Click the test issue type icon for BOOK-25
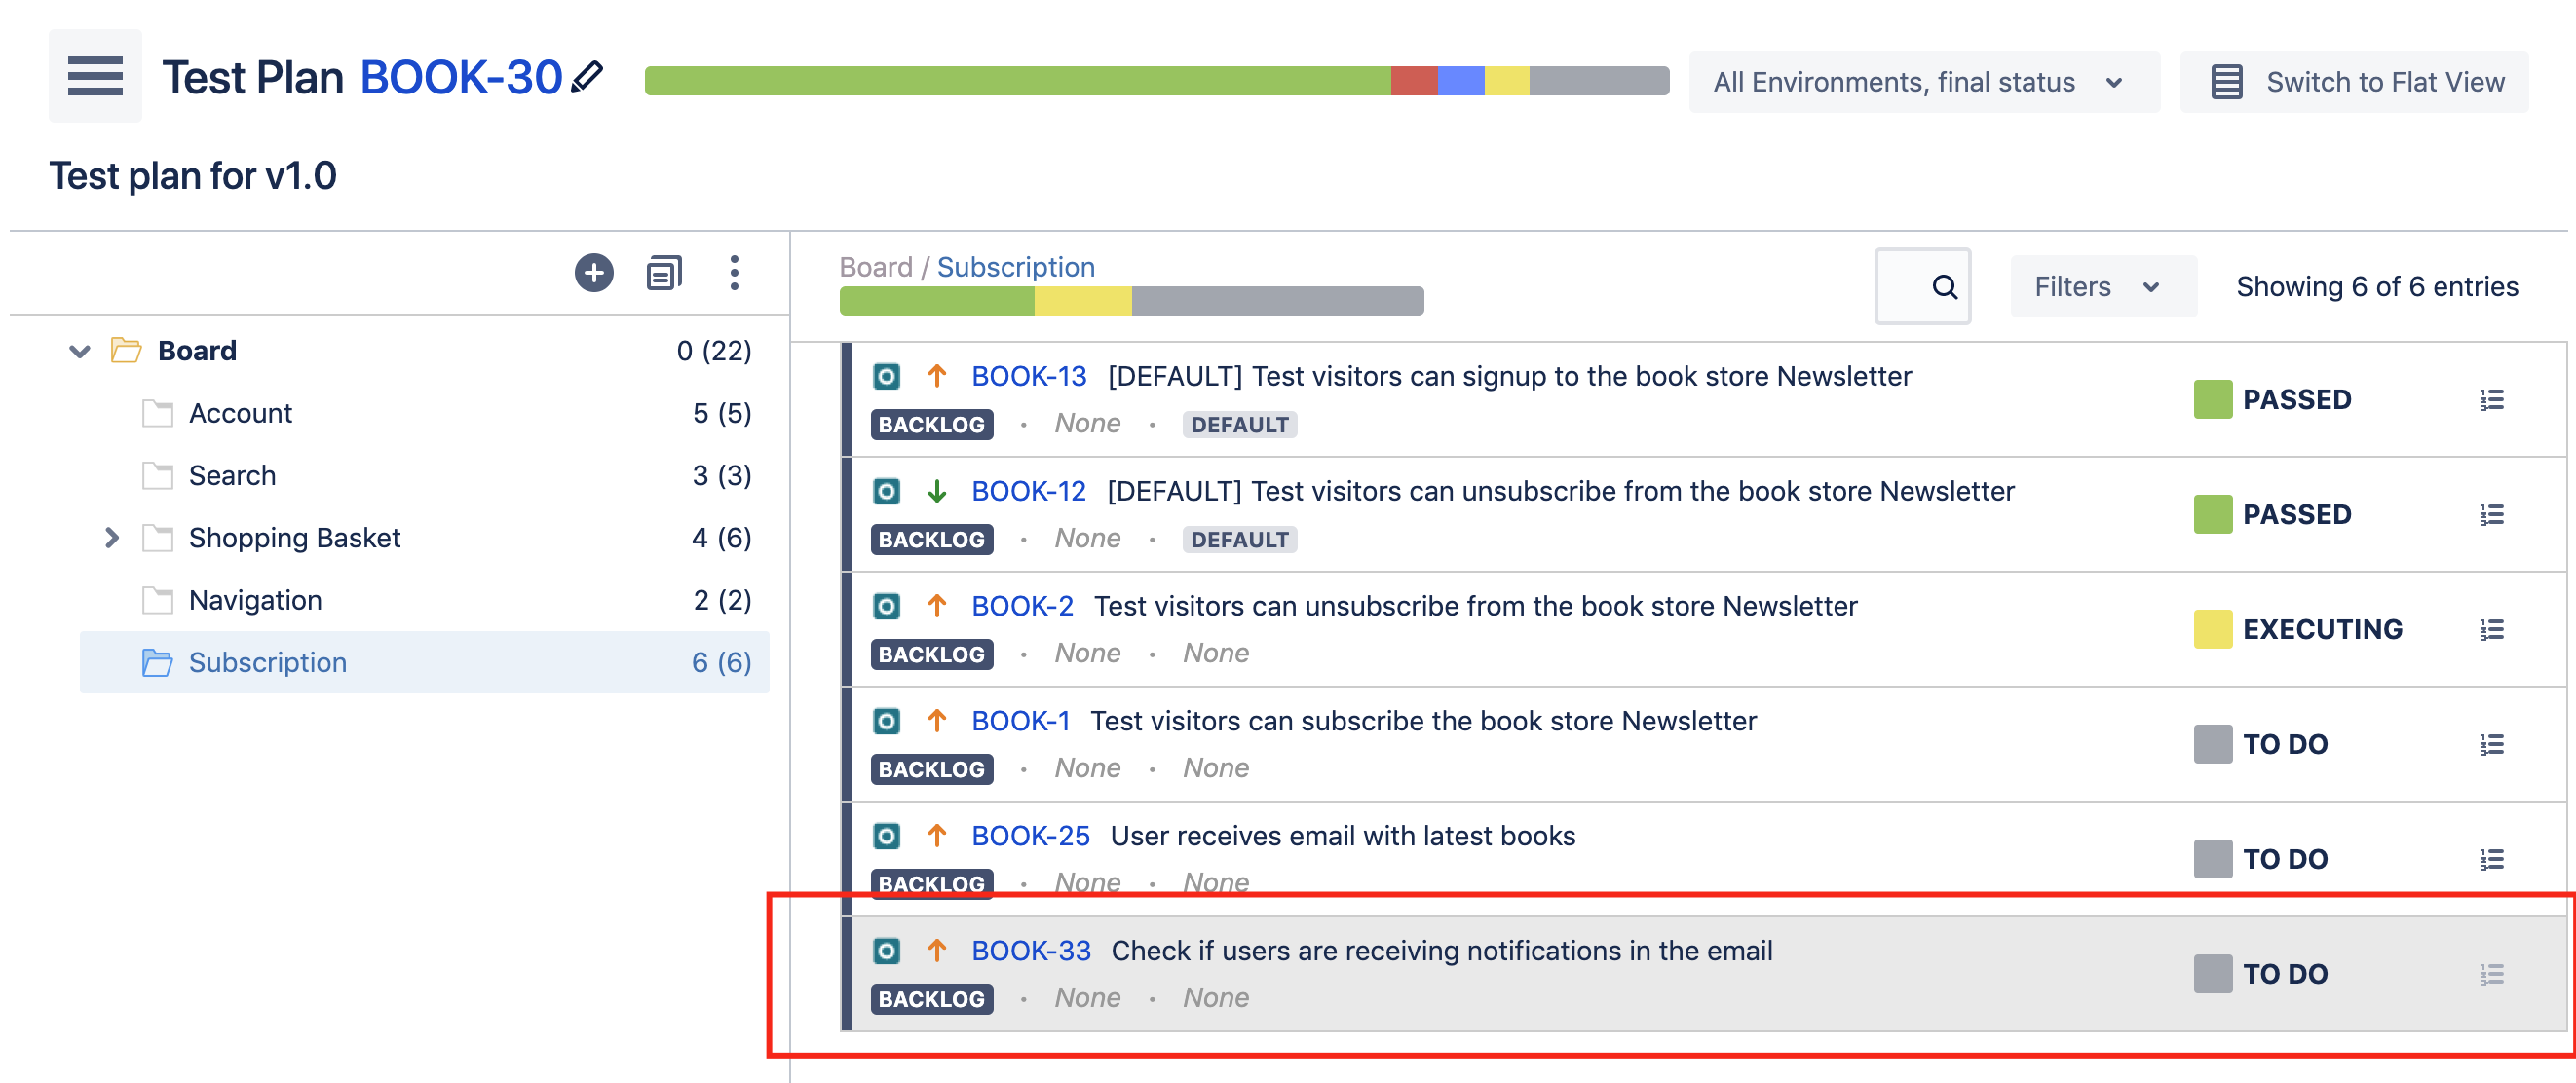 point(886,836)
